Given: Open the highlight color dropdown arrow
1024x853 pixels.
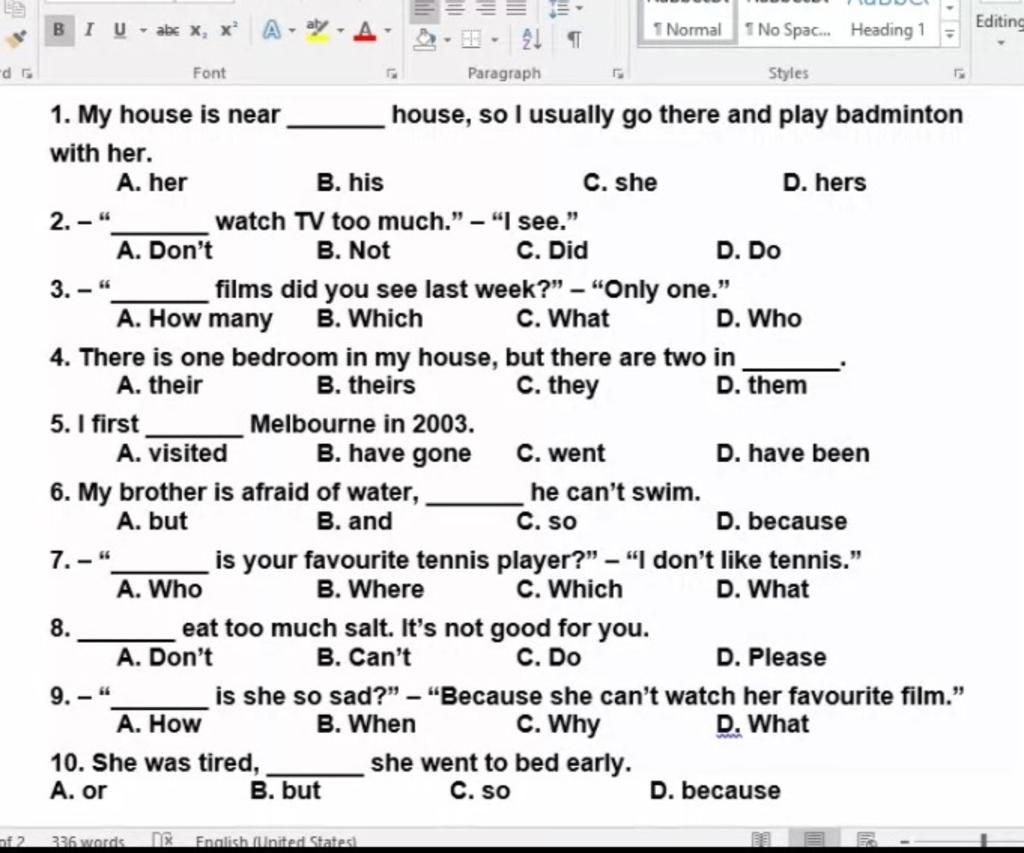Looking at the screenshot, I should pos(340,30).
